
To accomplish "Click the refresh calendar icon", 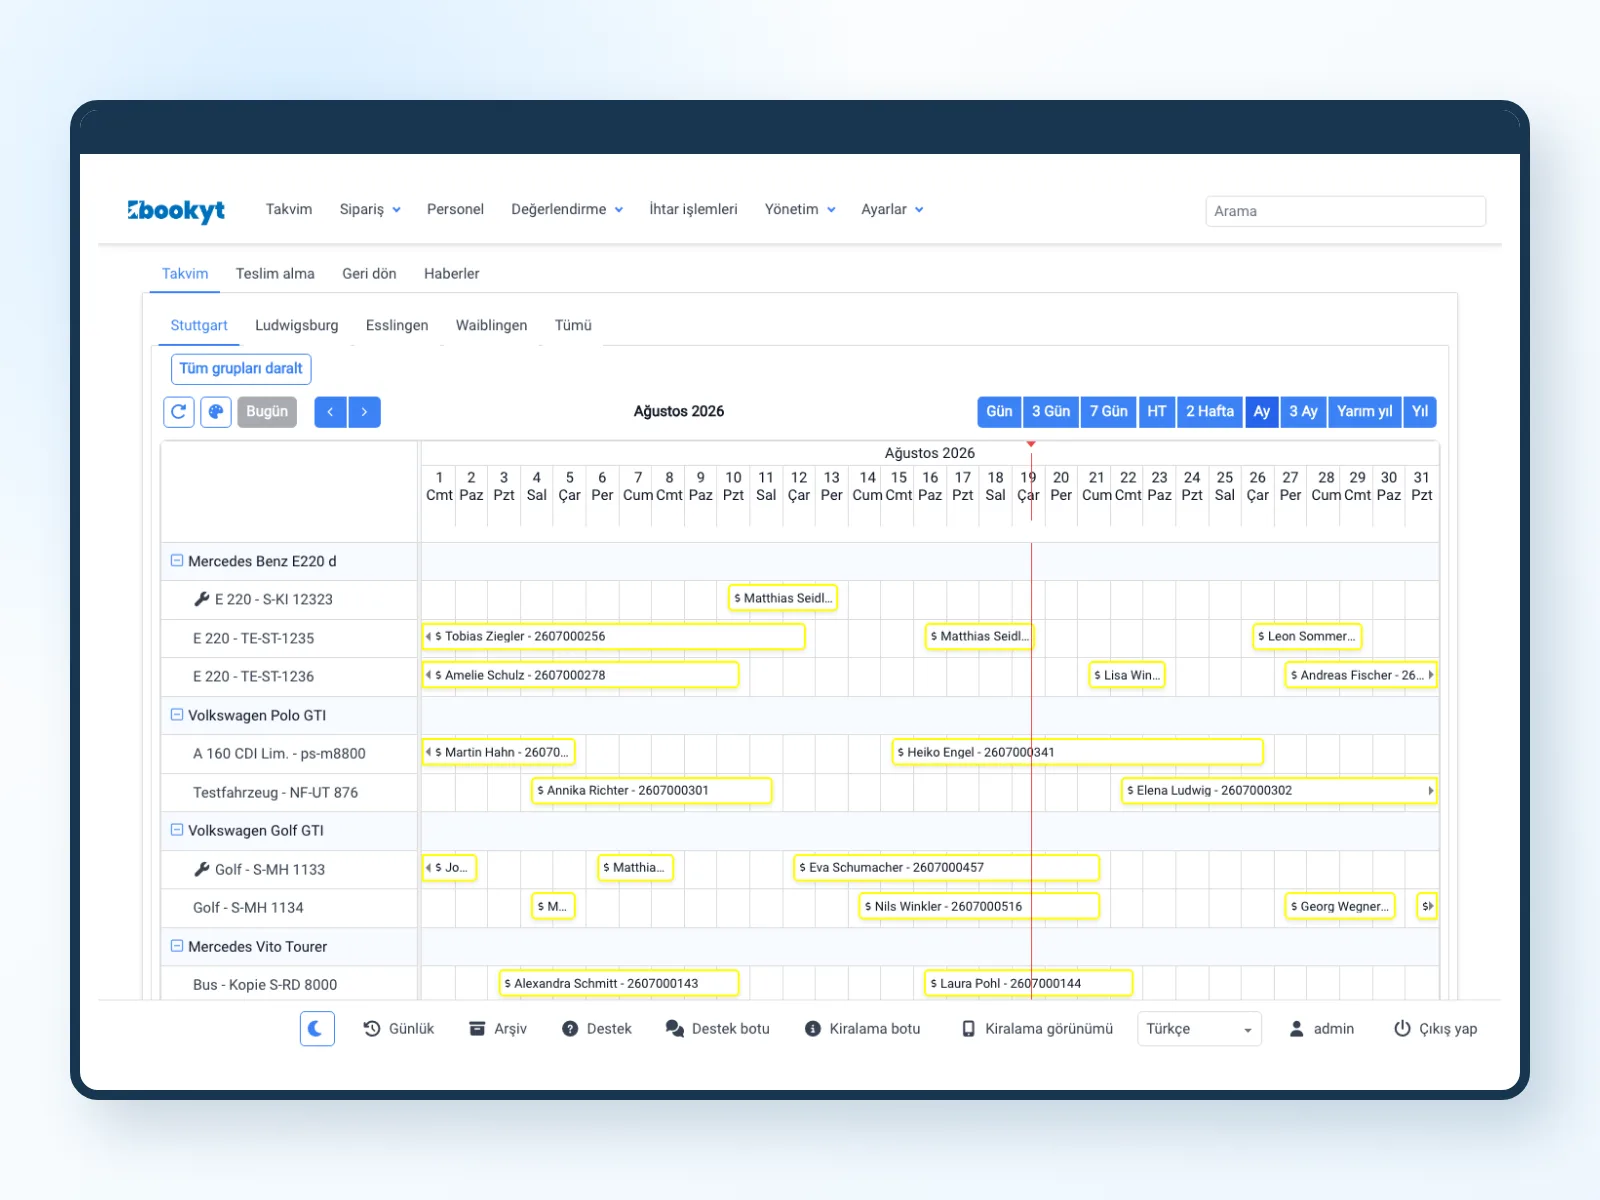I will tap(178, 412).
